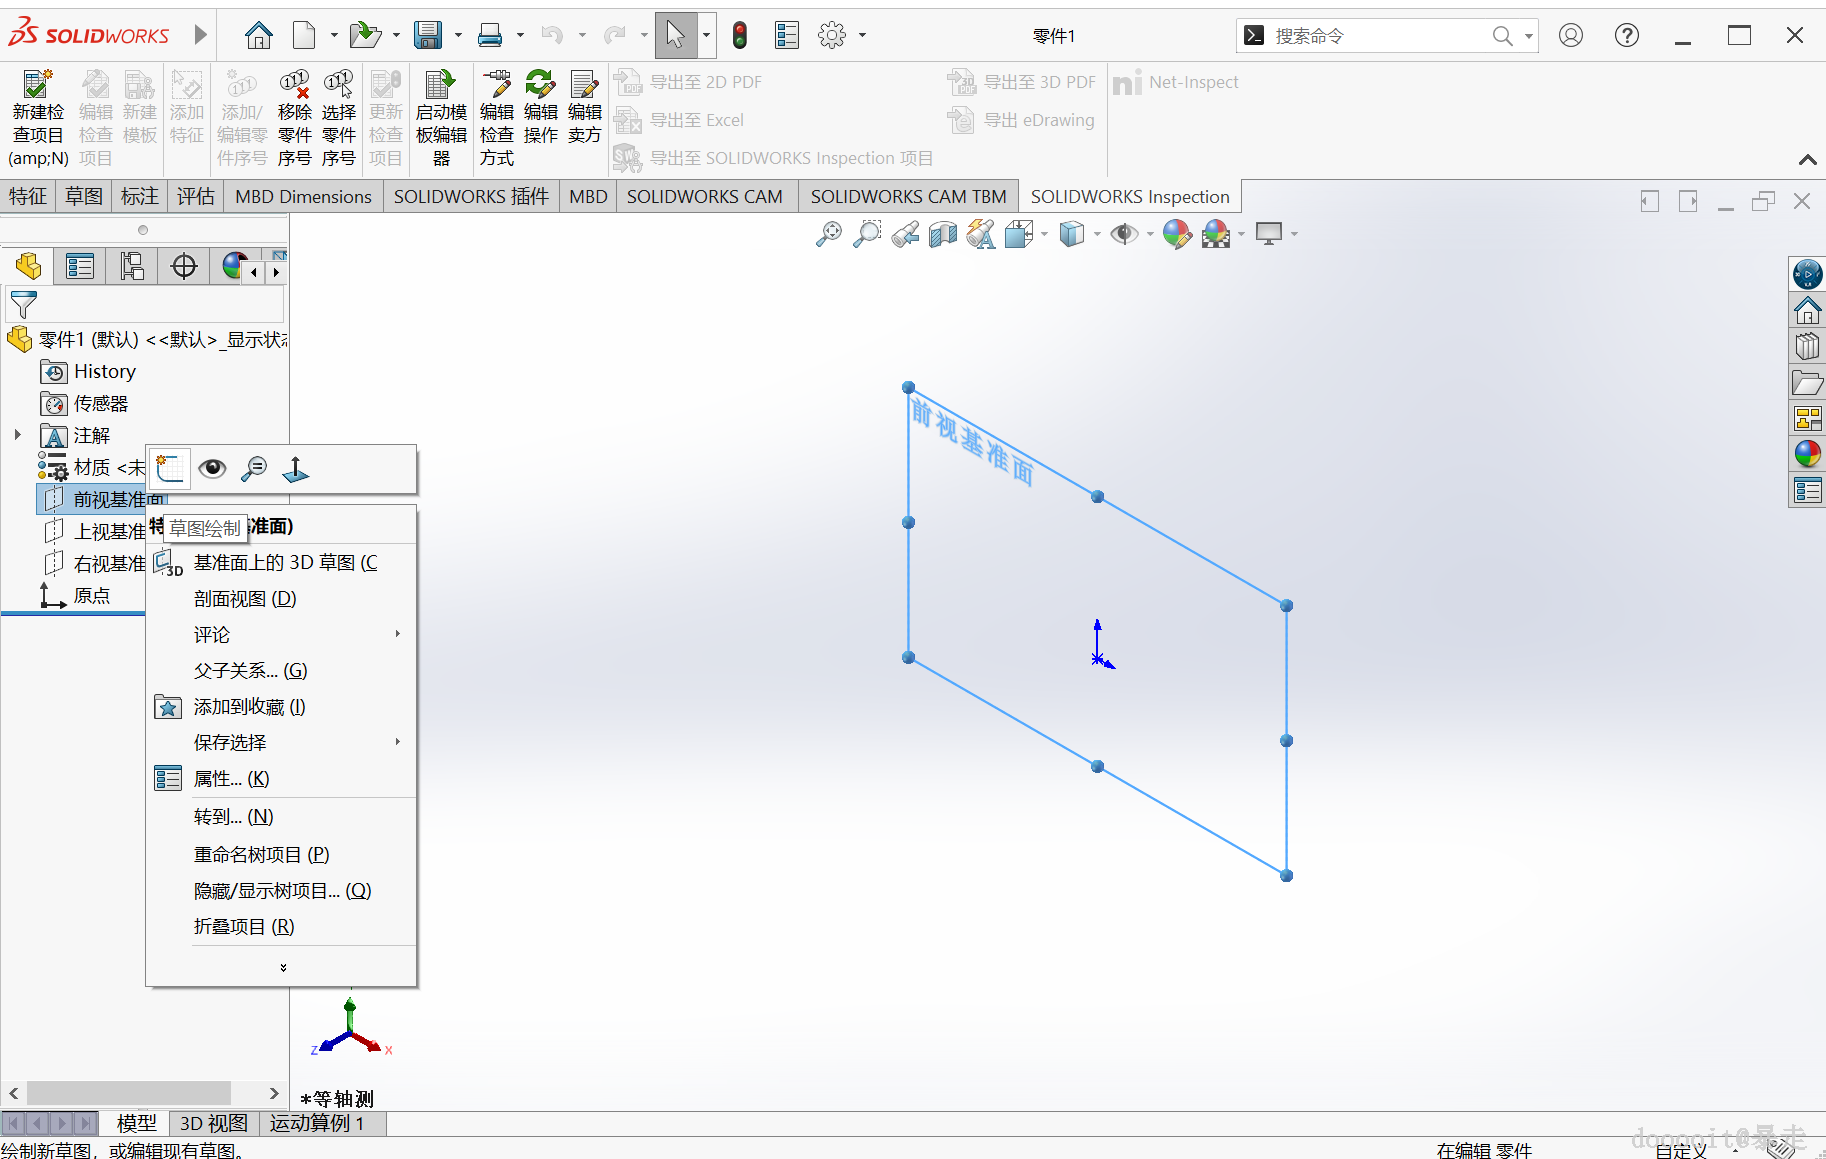1826x1159 pixels.
Task: Click the Select cursor tool
Action: pos(676,36)
